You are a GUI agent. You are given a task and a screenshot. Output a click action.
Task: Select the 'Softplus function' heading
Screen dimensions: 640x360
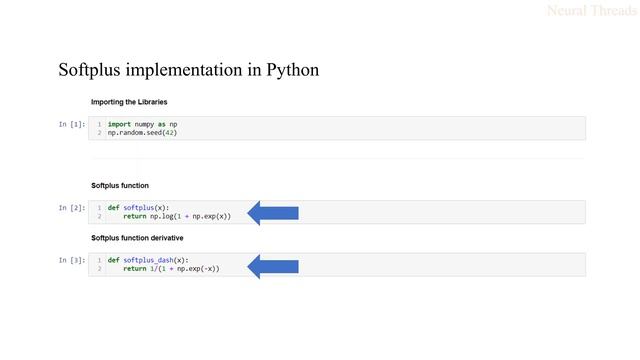[x=120, y=185]
